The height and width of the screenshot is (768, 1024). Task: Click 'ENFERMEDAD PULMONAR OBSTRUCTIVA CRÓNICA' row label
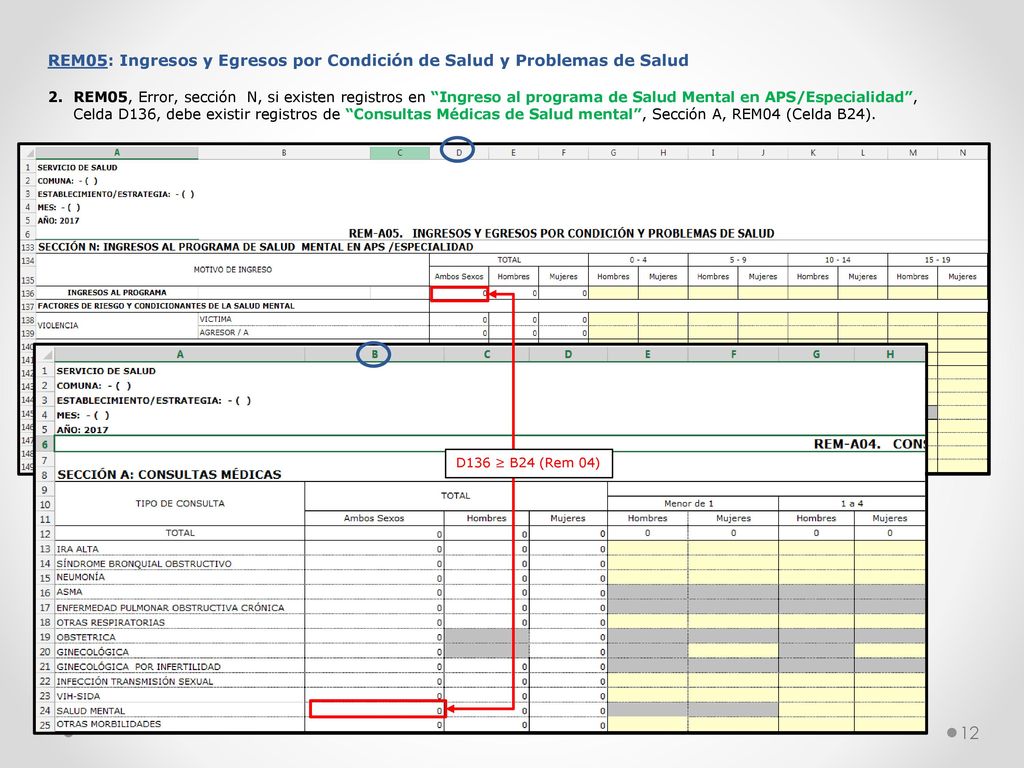(x=170, y=608)
